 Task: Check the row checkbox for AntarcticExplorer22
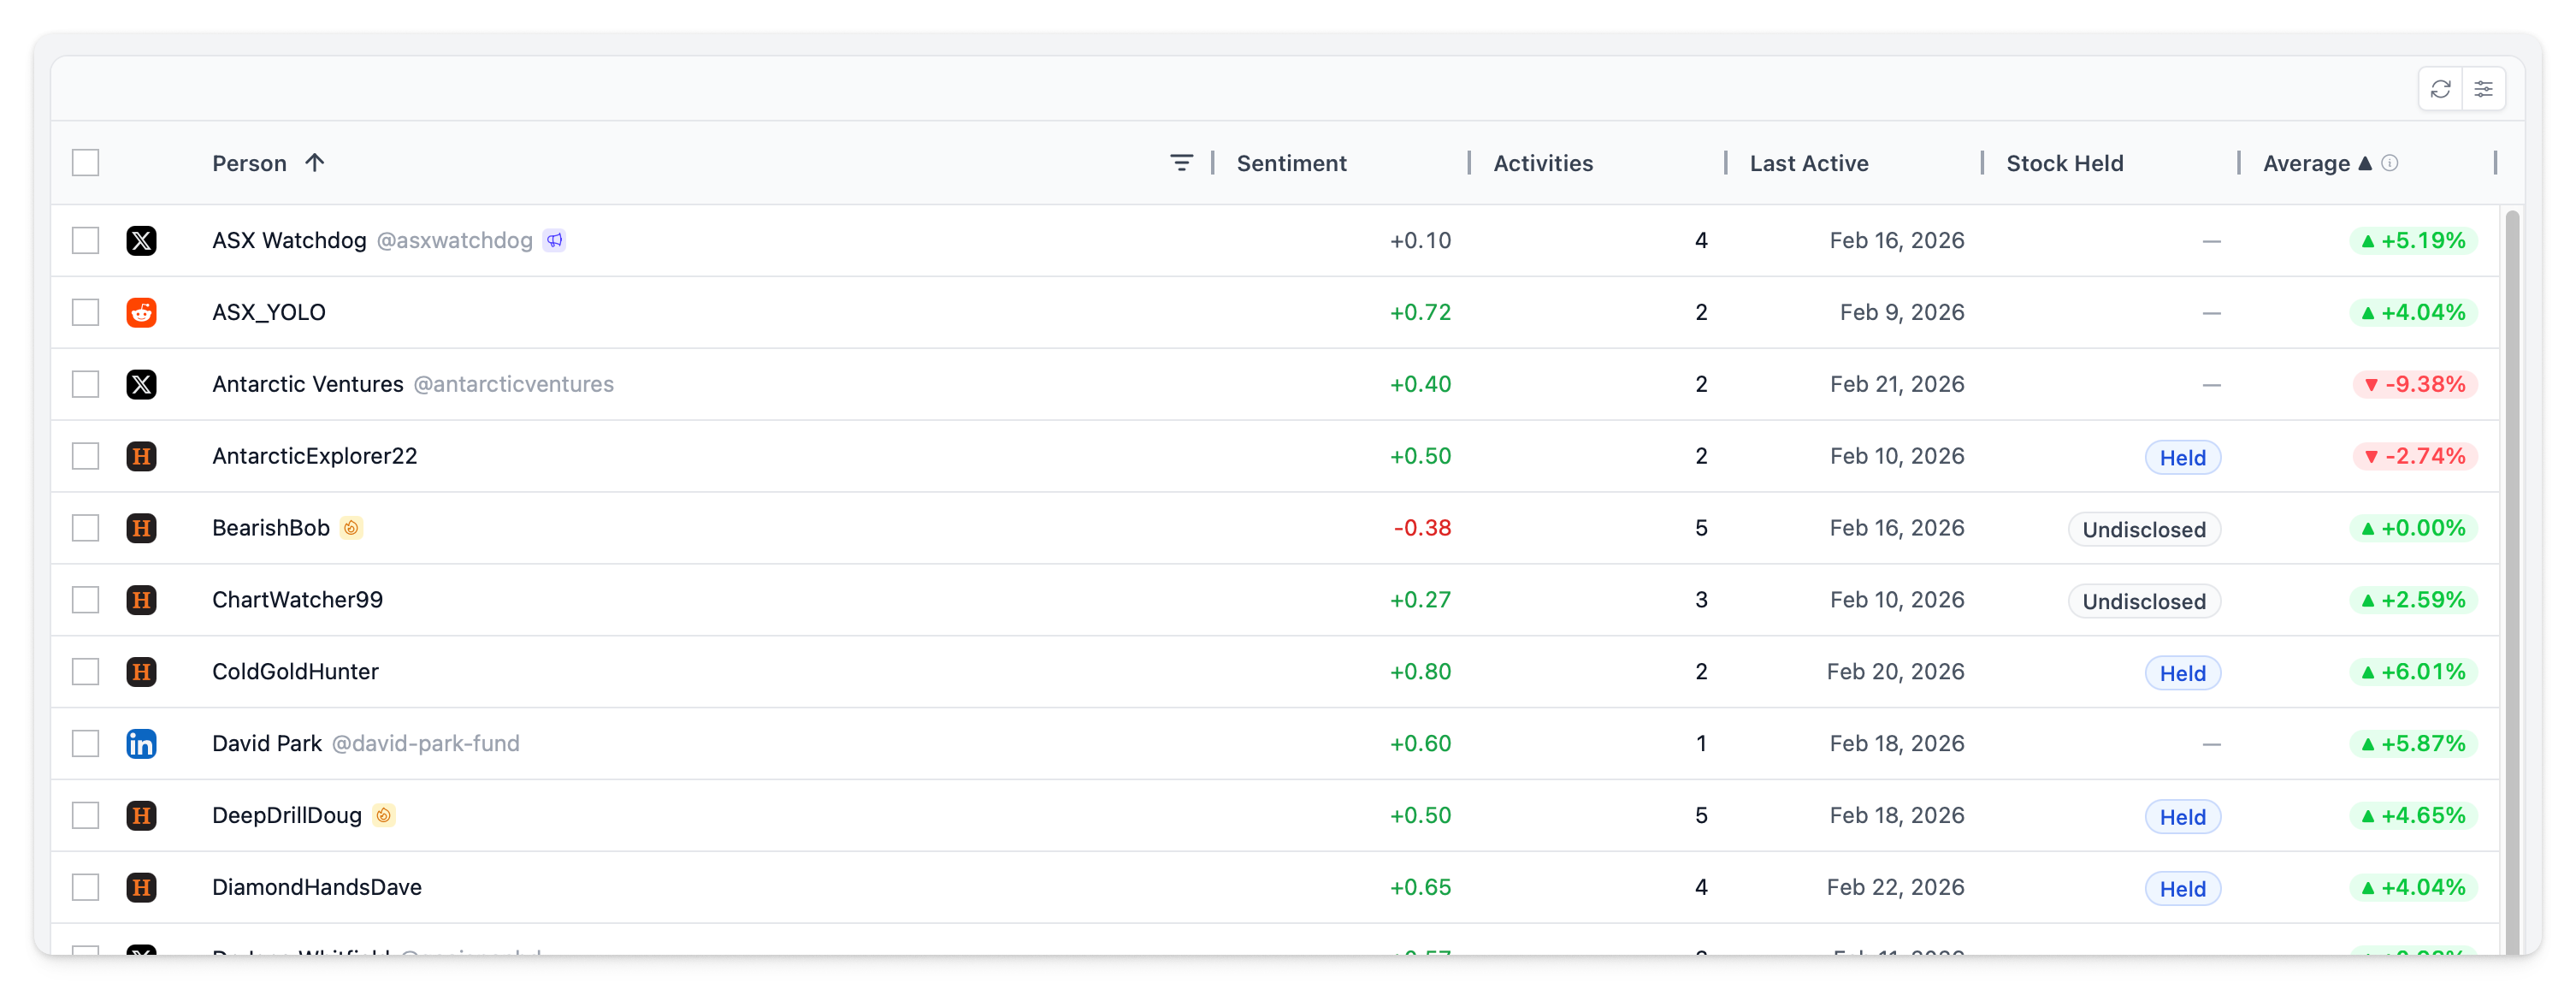[x=86, y=456]
